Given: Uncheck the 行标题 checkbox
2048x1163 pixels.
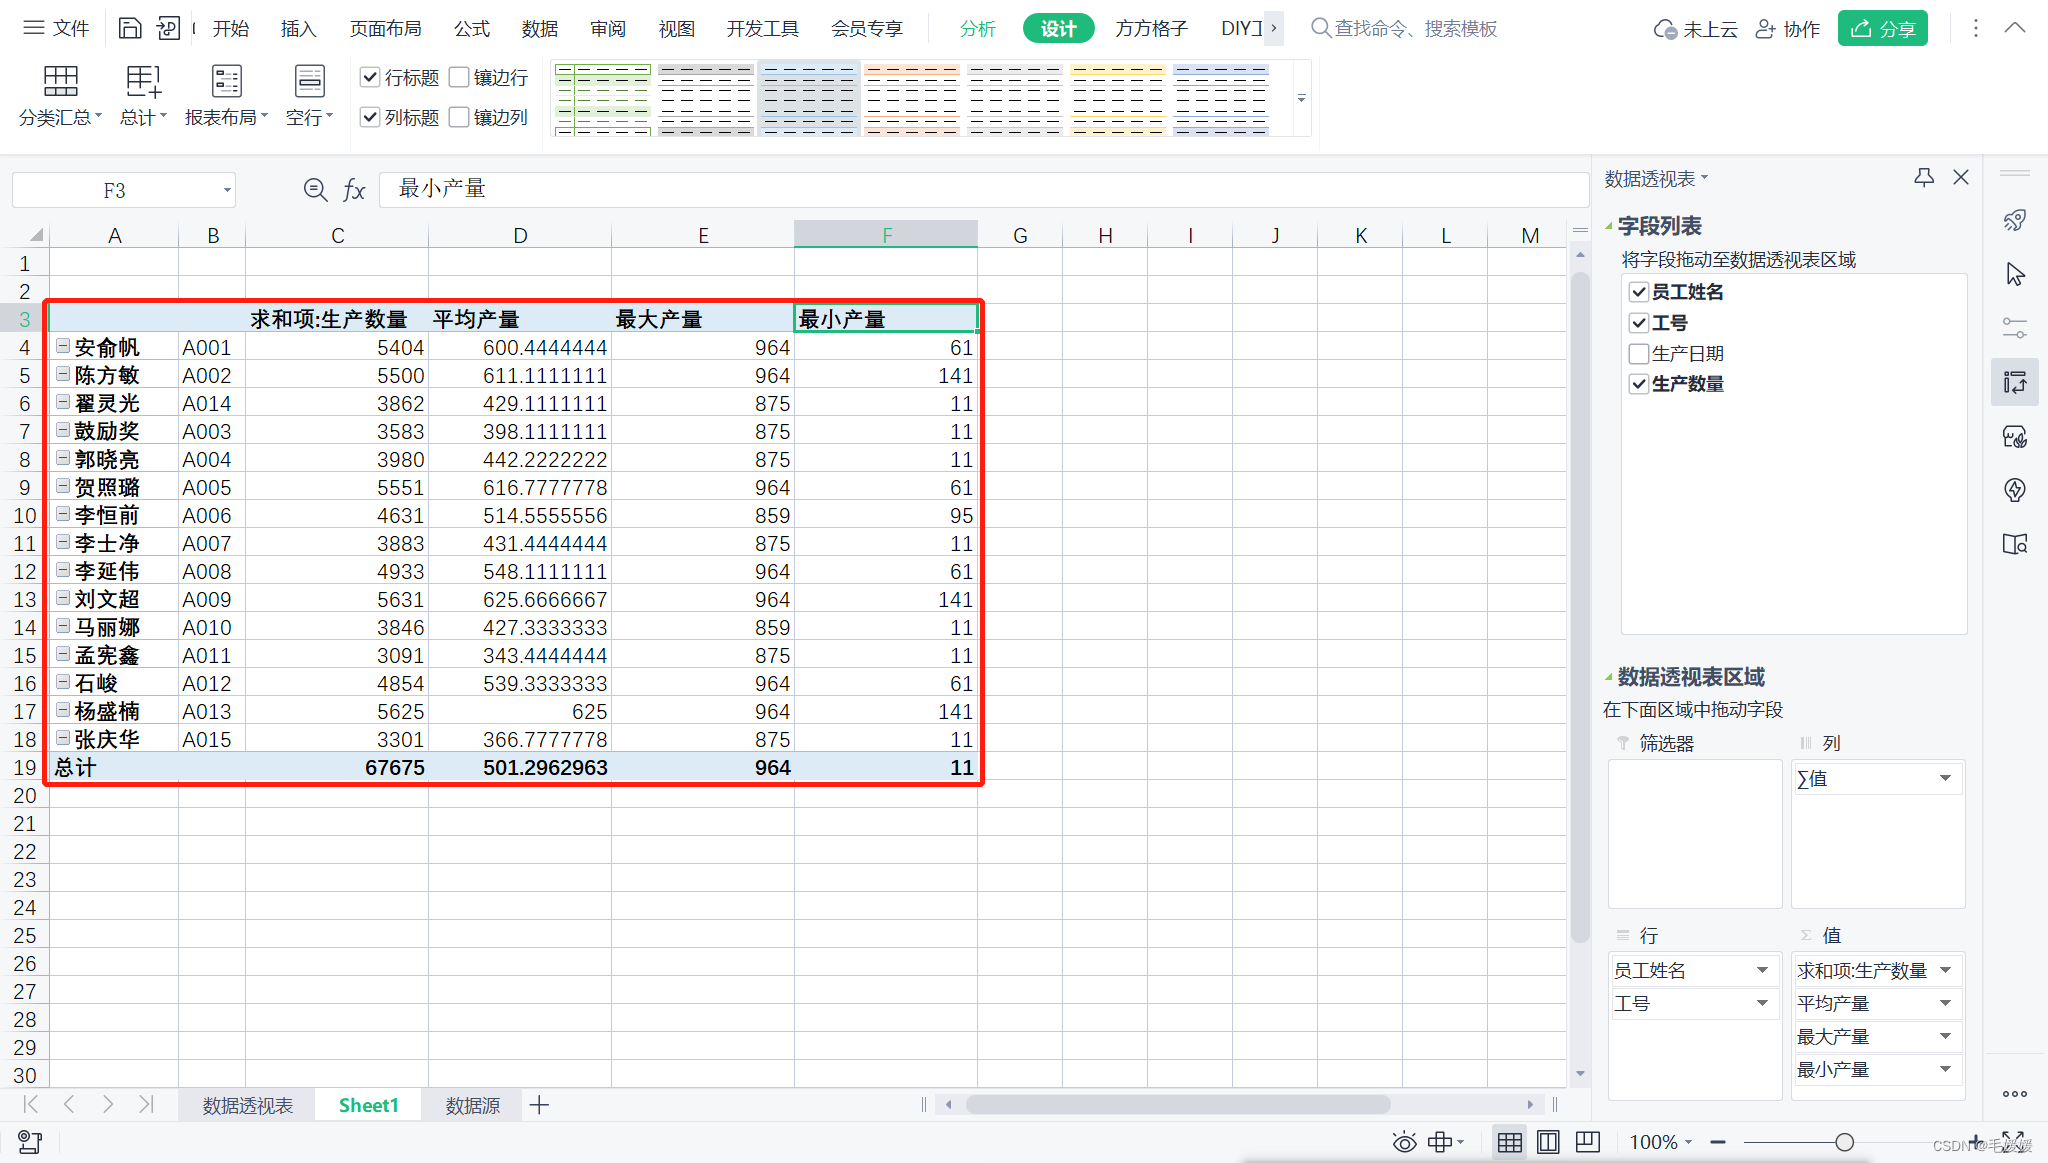Looking at the screenshot, I should 370,77.
